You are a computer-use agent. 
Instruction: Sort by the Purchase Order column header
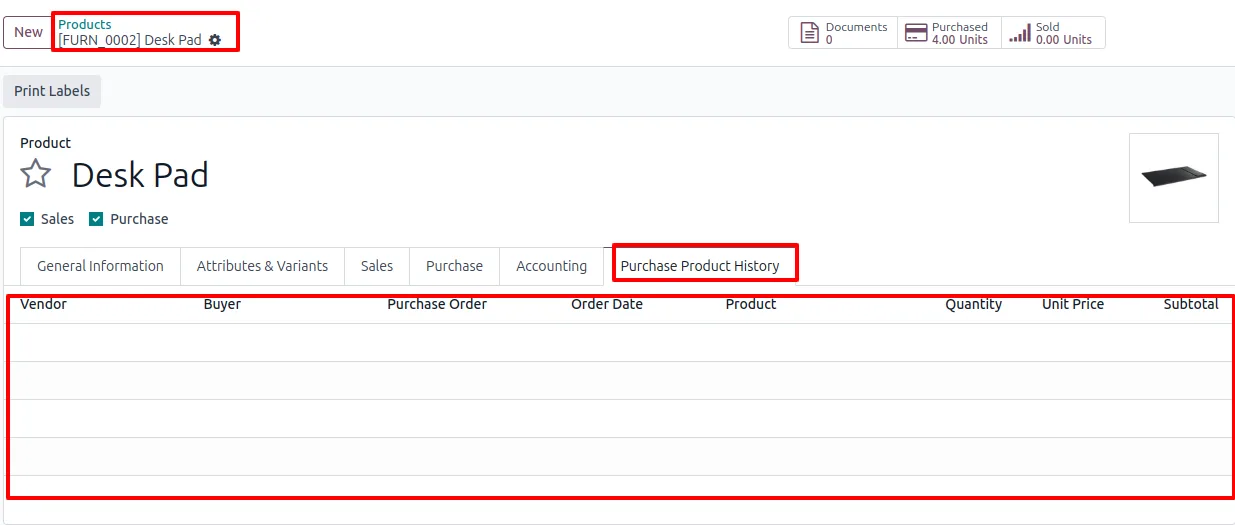tap(437, 304)
